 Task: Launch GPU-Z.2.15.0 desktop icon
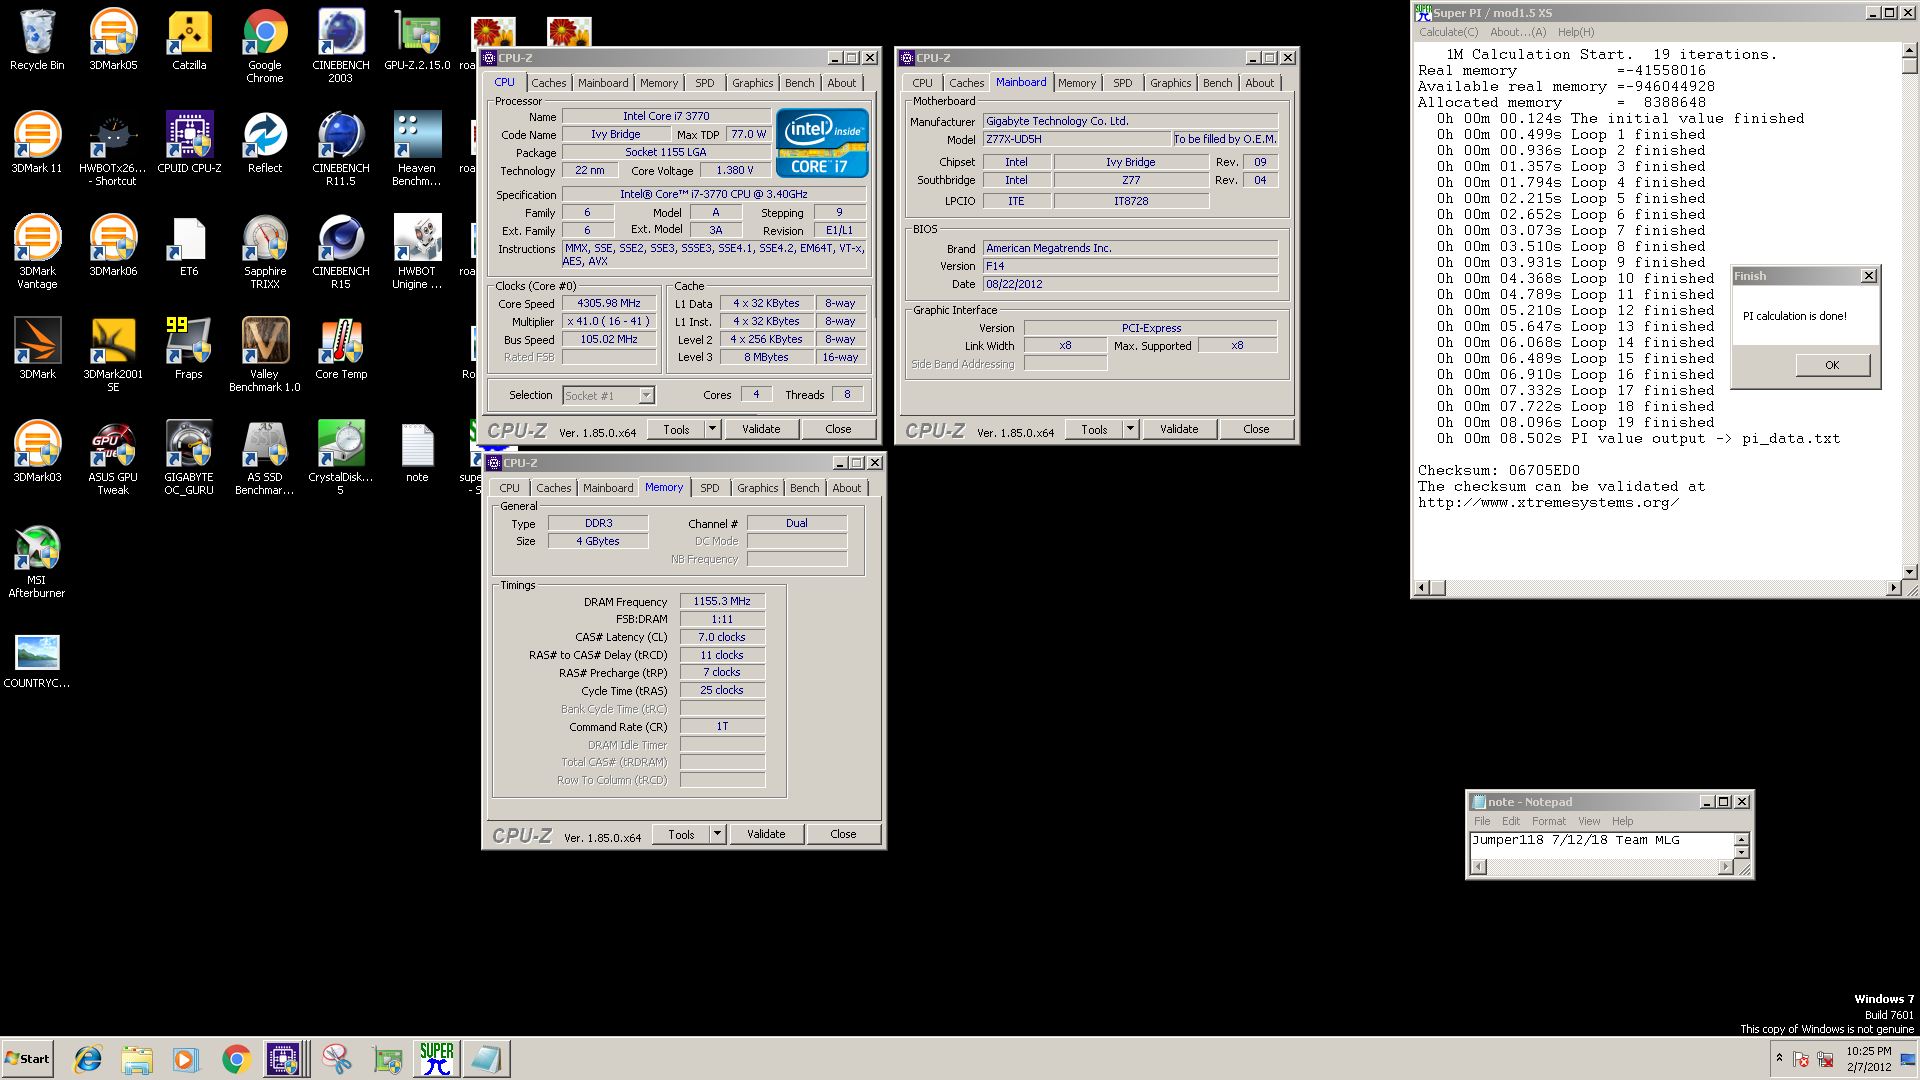(x=417, y=40)
